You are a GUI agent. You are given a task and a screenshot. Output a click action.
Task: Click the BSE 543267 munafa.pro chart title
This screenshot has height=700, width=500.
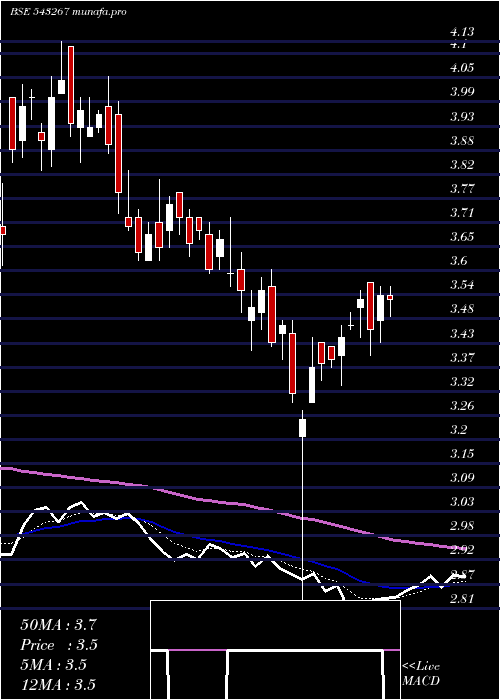[68, 12]
